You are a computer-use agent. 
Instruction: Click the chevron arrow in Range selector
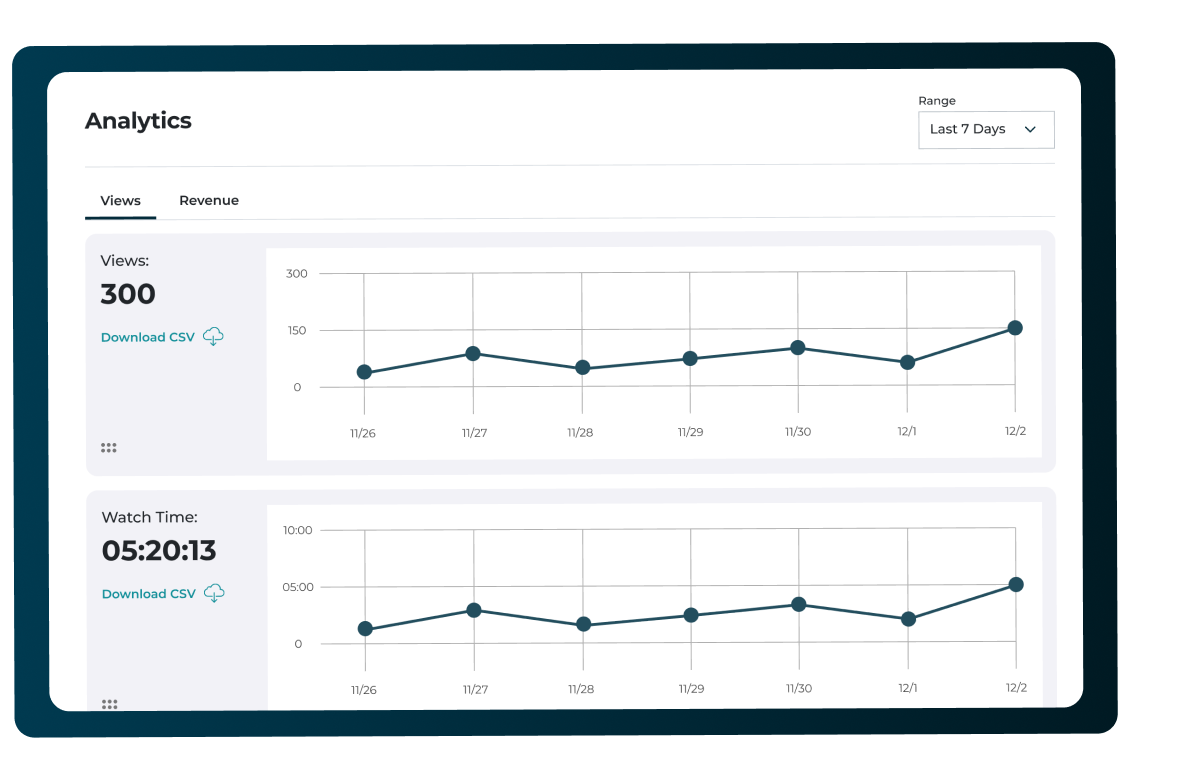tap(1030, 130)
